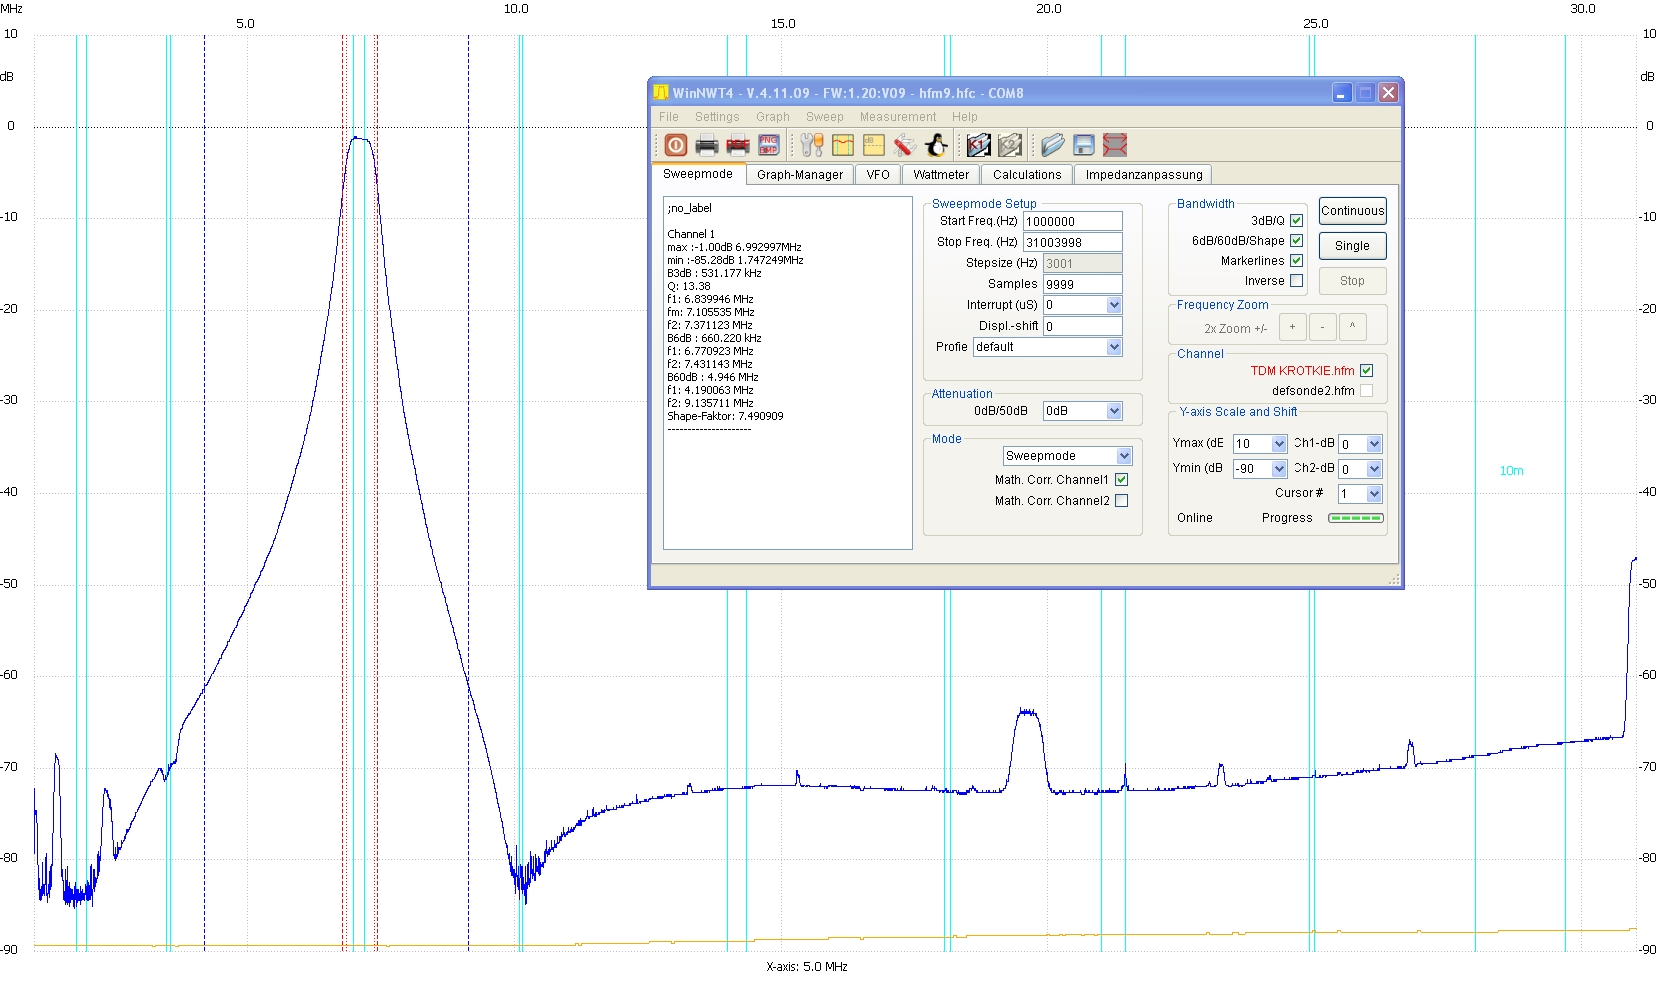
Task: Click the K1 channel calibration icon
Action: (979, 146)
